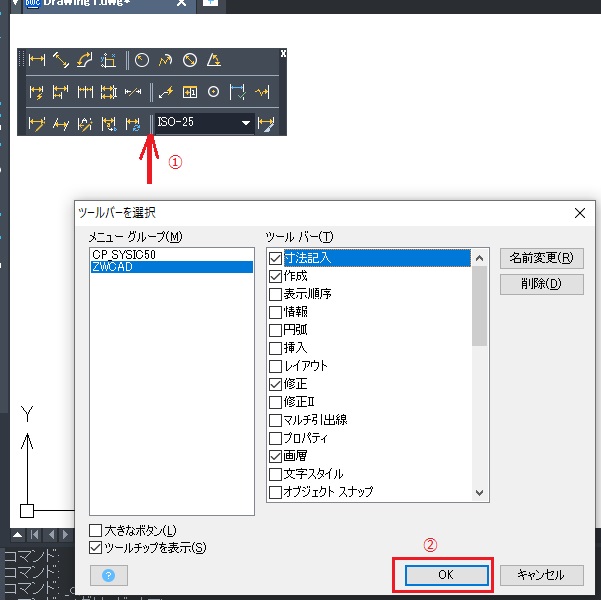Select the Ordinate dimension tool
The width and height of the screenshot is (601, 600).
[x=108, y=60]
